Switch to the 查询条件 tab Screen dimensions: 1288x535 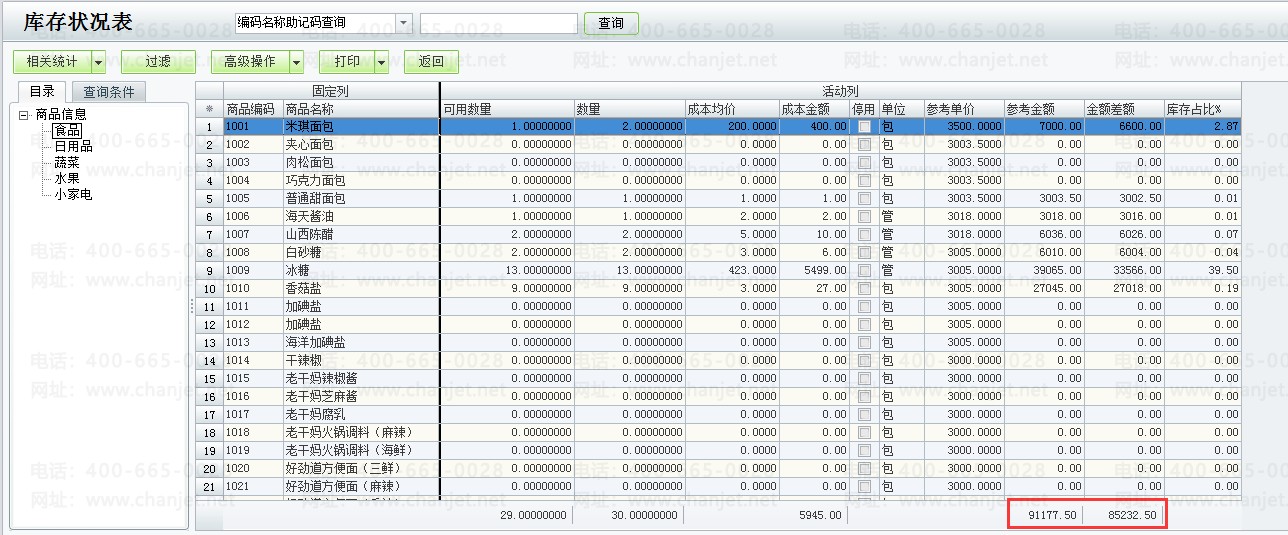(x=108, y=92)
